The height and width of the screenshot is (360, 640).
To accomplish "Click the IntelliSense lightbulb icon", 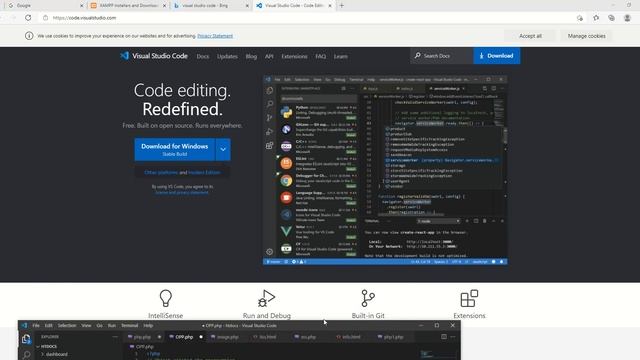I will (166, 298).
